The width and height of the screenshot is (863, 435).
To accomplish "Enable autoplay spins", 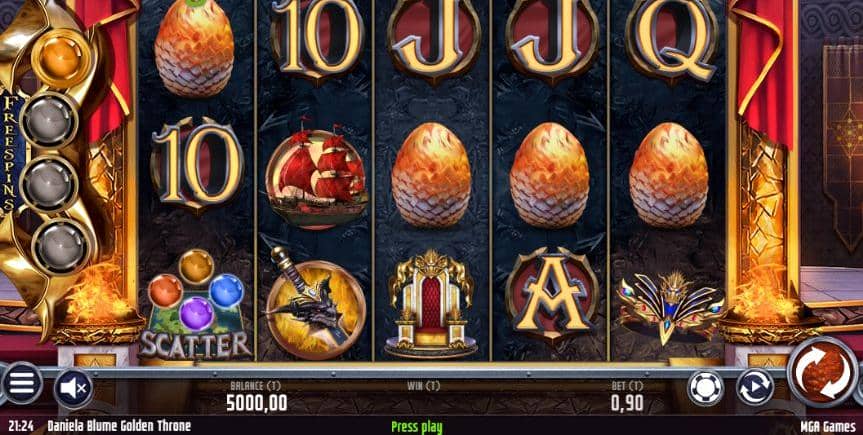I will tap(755, 387).
